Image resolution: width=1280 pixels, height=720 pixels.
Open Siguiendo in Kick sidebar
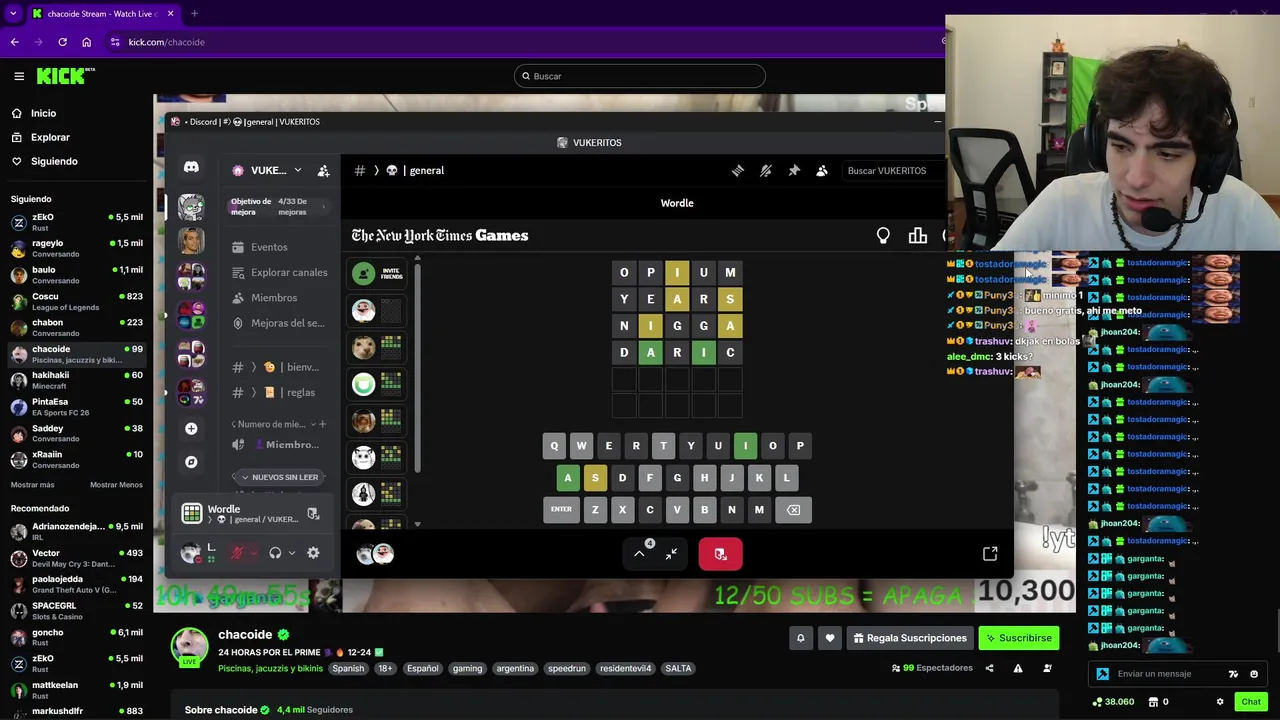point(54,161)
